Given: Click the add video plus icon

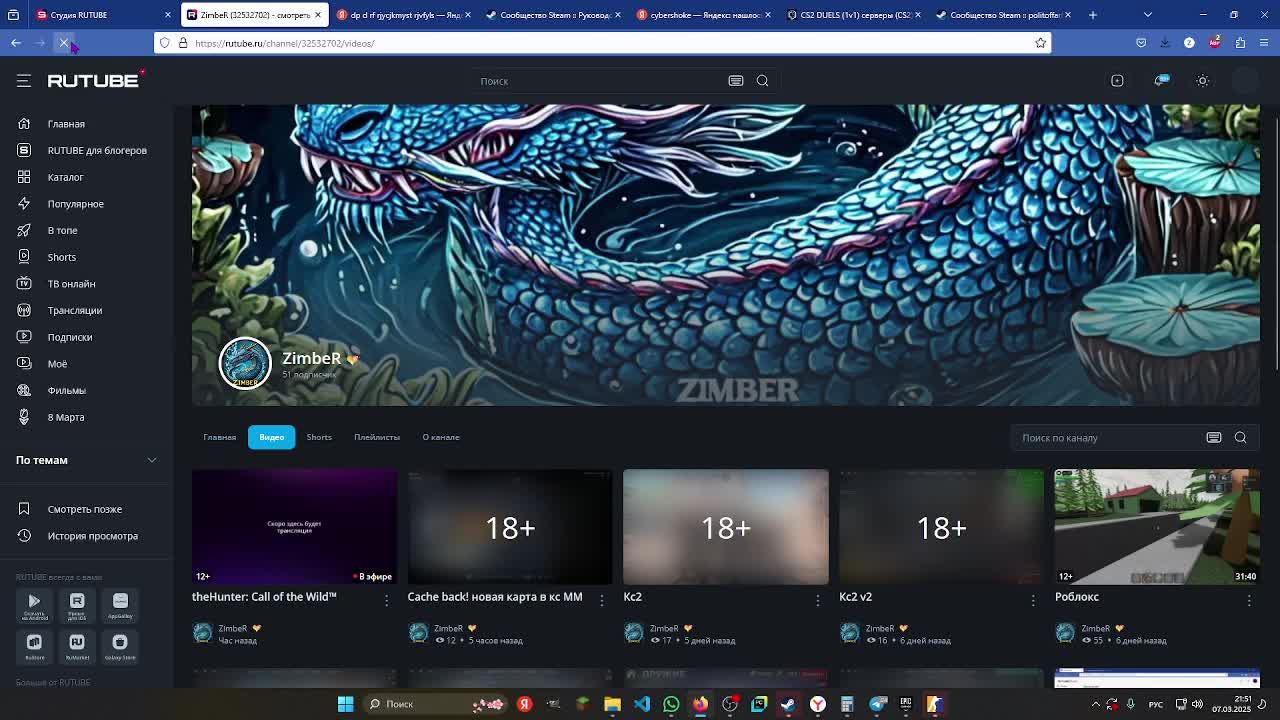Looking at the screenshot, I should tap(1117, 81).
